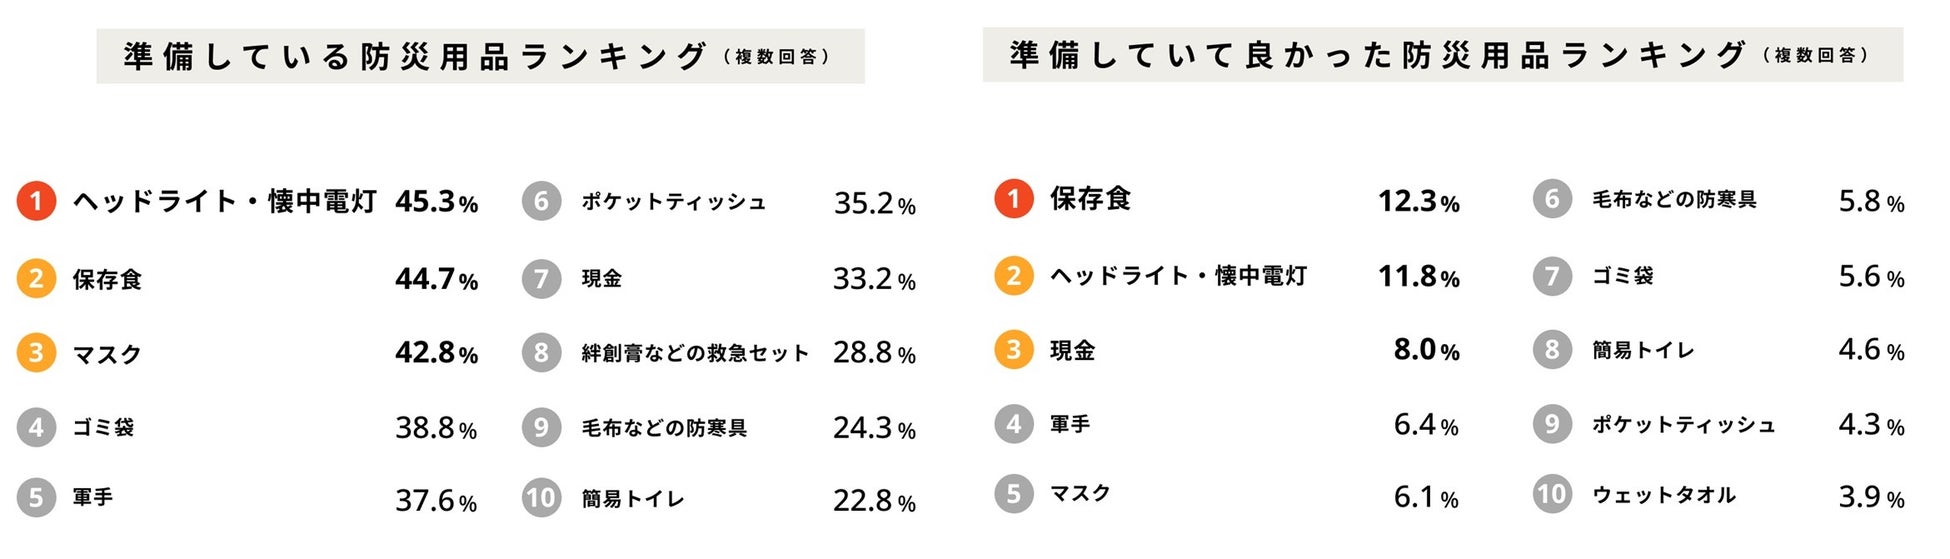Select the gray 9 badge beside 毛布などの防寒具 24.3%
Screen dimensions: 1950x559
pos(541,427)
